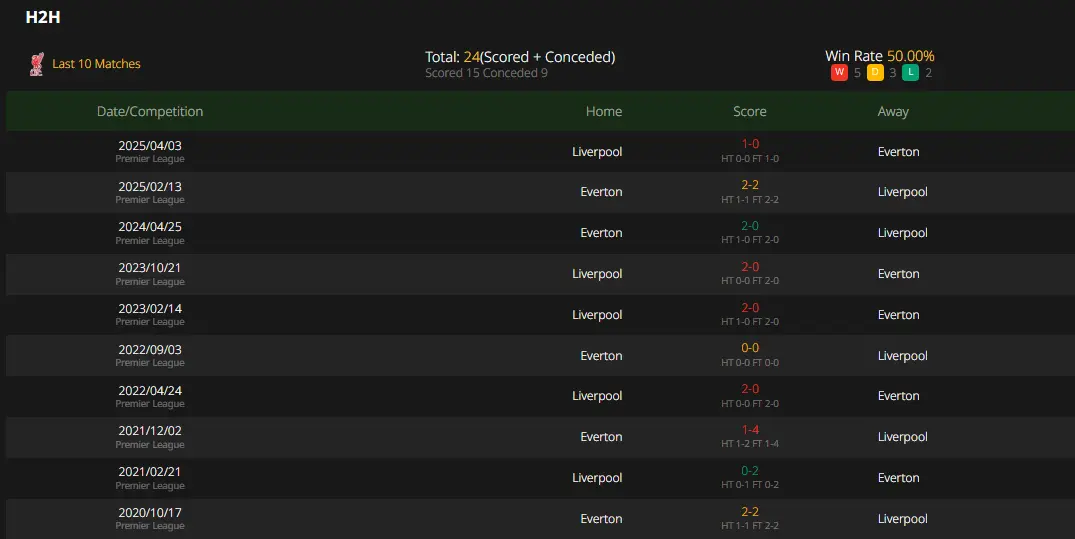
Task: Click the Win Rate 50.00% label
Action: [880, 56]
